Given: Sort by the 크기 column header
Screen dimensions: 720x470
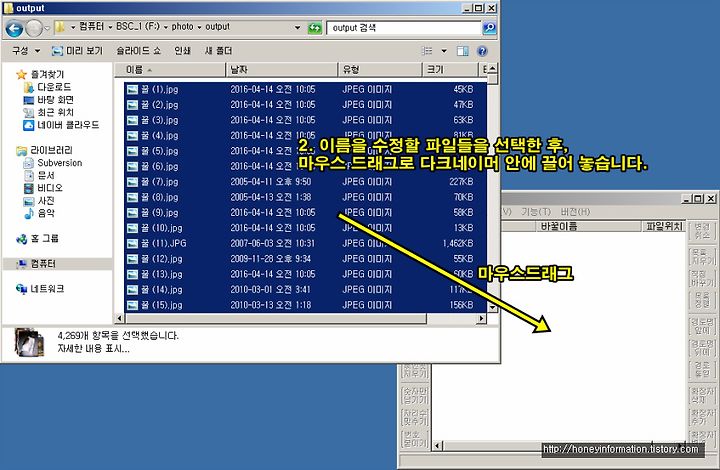Looking at the screenshot, I should [x=449, y=70].
